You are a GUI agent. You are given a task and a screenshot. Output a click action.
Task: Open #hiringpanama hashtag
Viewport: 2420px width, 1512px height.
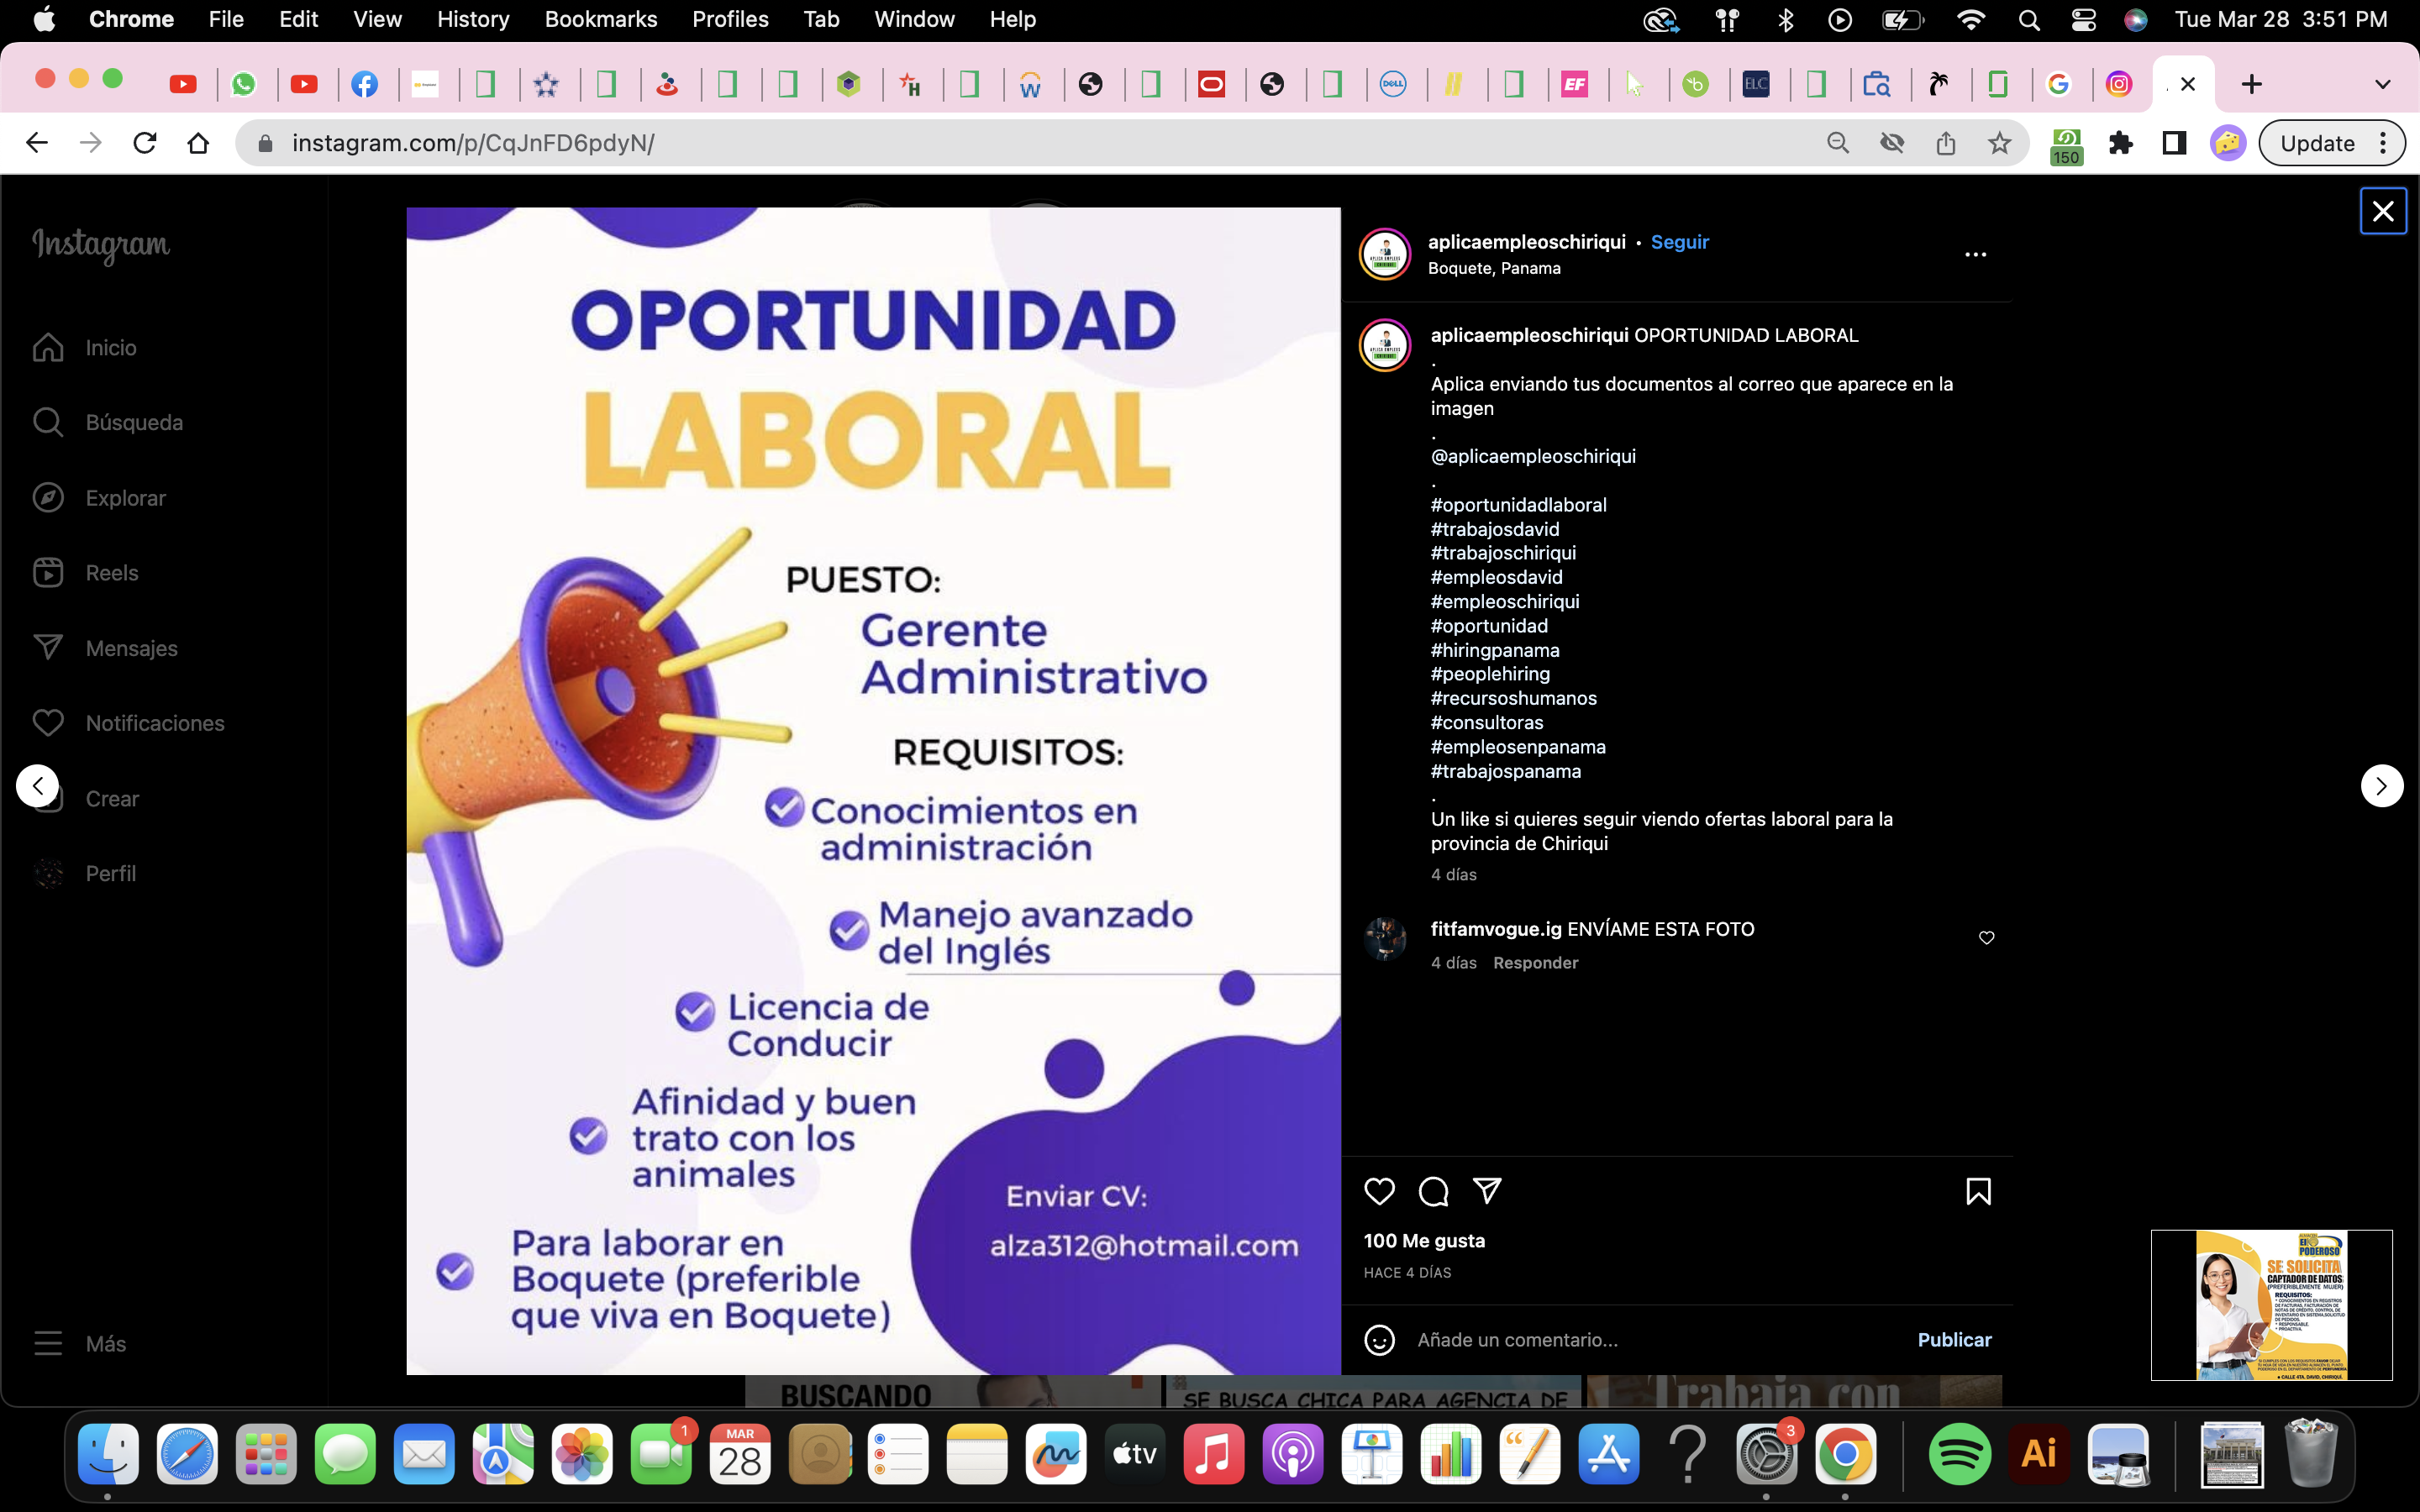1494,650
